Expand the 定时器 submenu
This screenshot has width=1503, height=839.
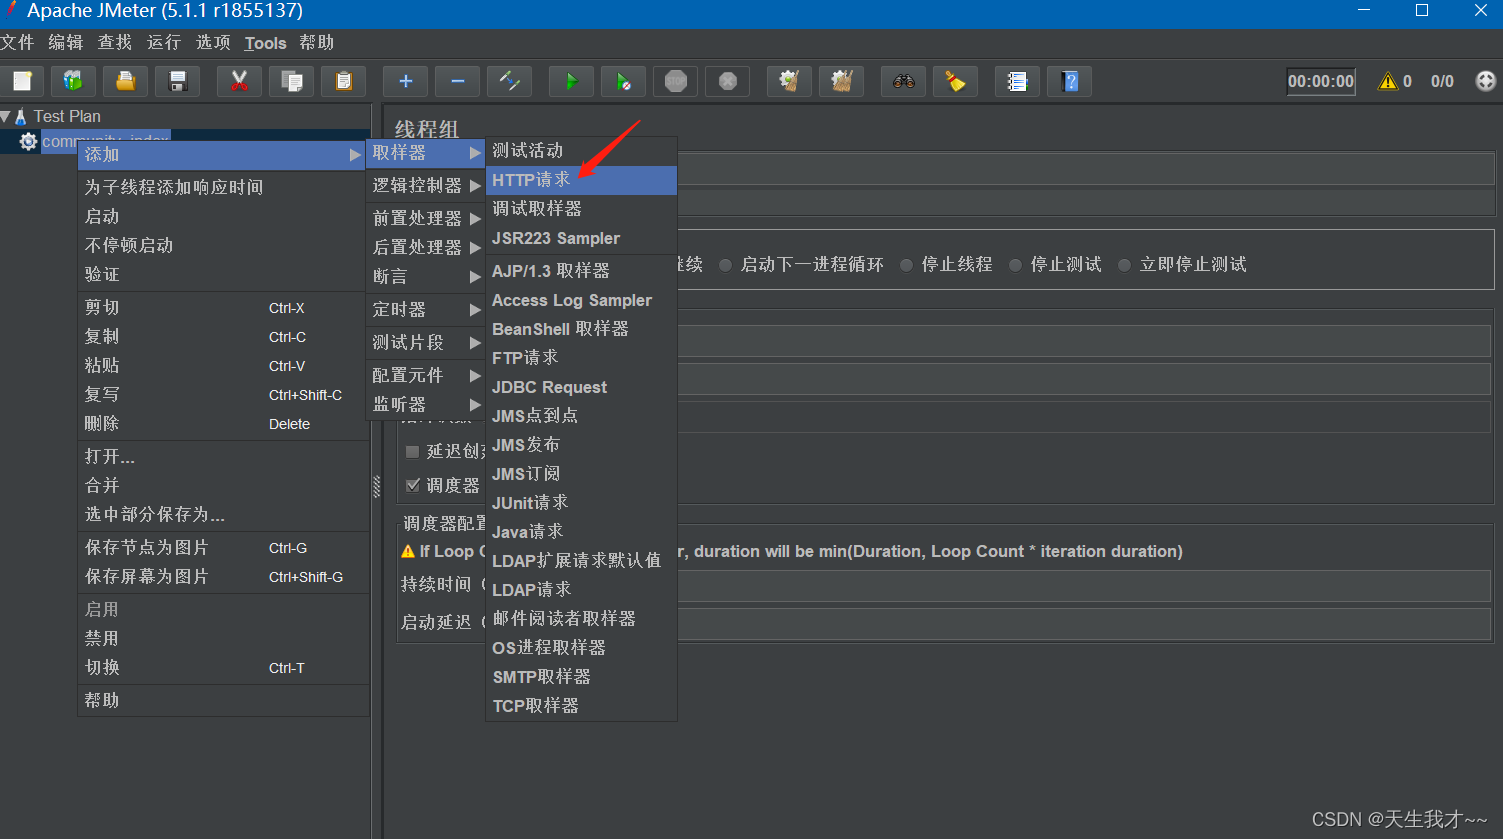426,309
